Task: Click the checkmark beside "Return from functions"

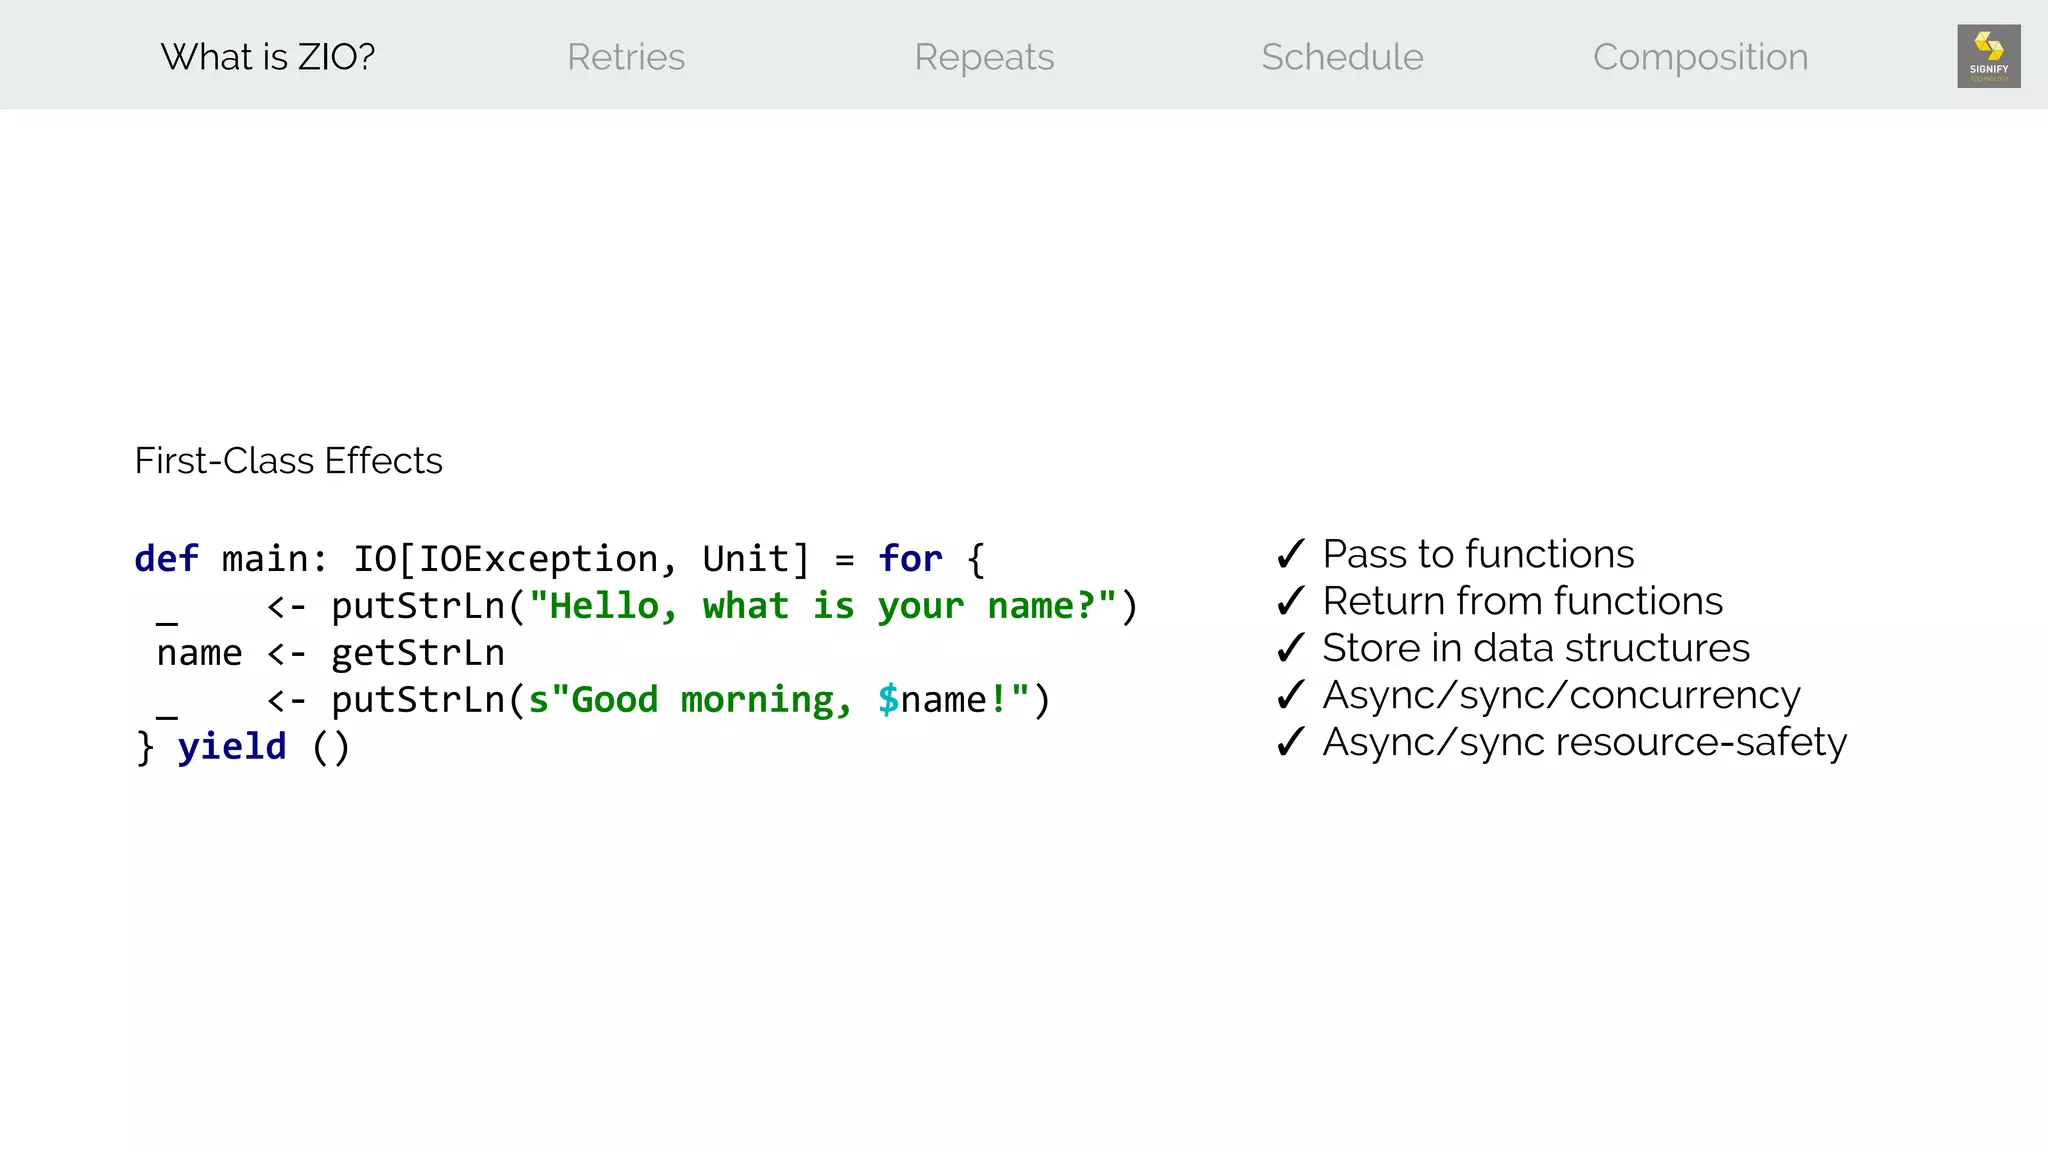Action: tap(1291, 601)
